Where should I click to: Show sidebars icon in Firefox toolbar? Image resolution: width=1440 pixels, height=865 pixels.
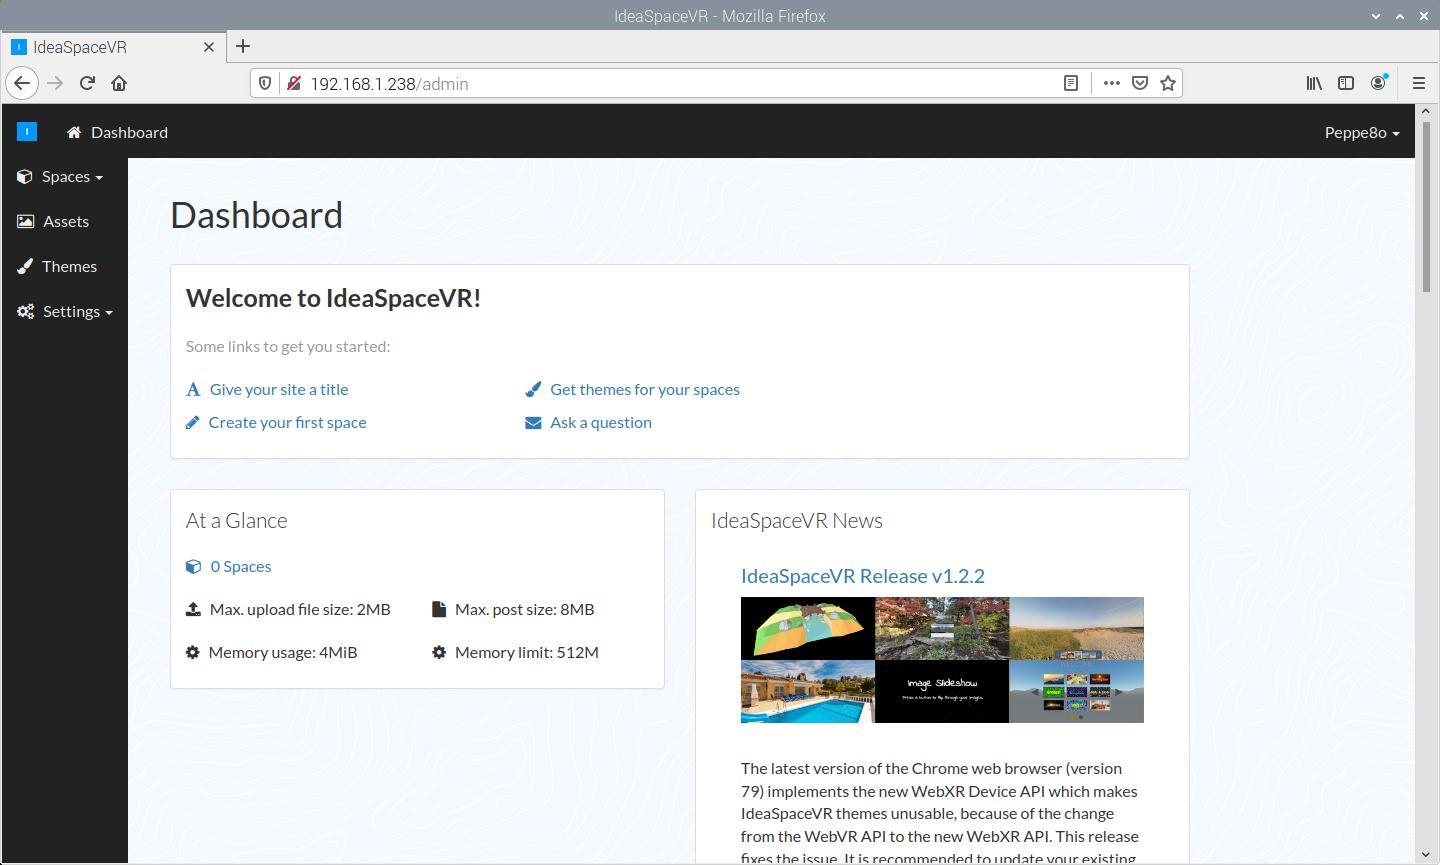pyautogui.click(x=1346, y=83)
